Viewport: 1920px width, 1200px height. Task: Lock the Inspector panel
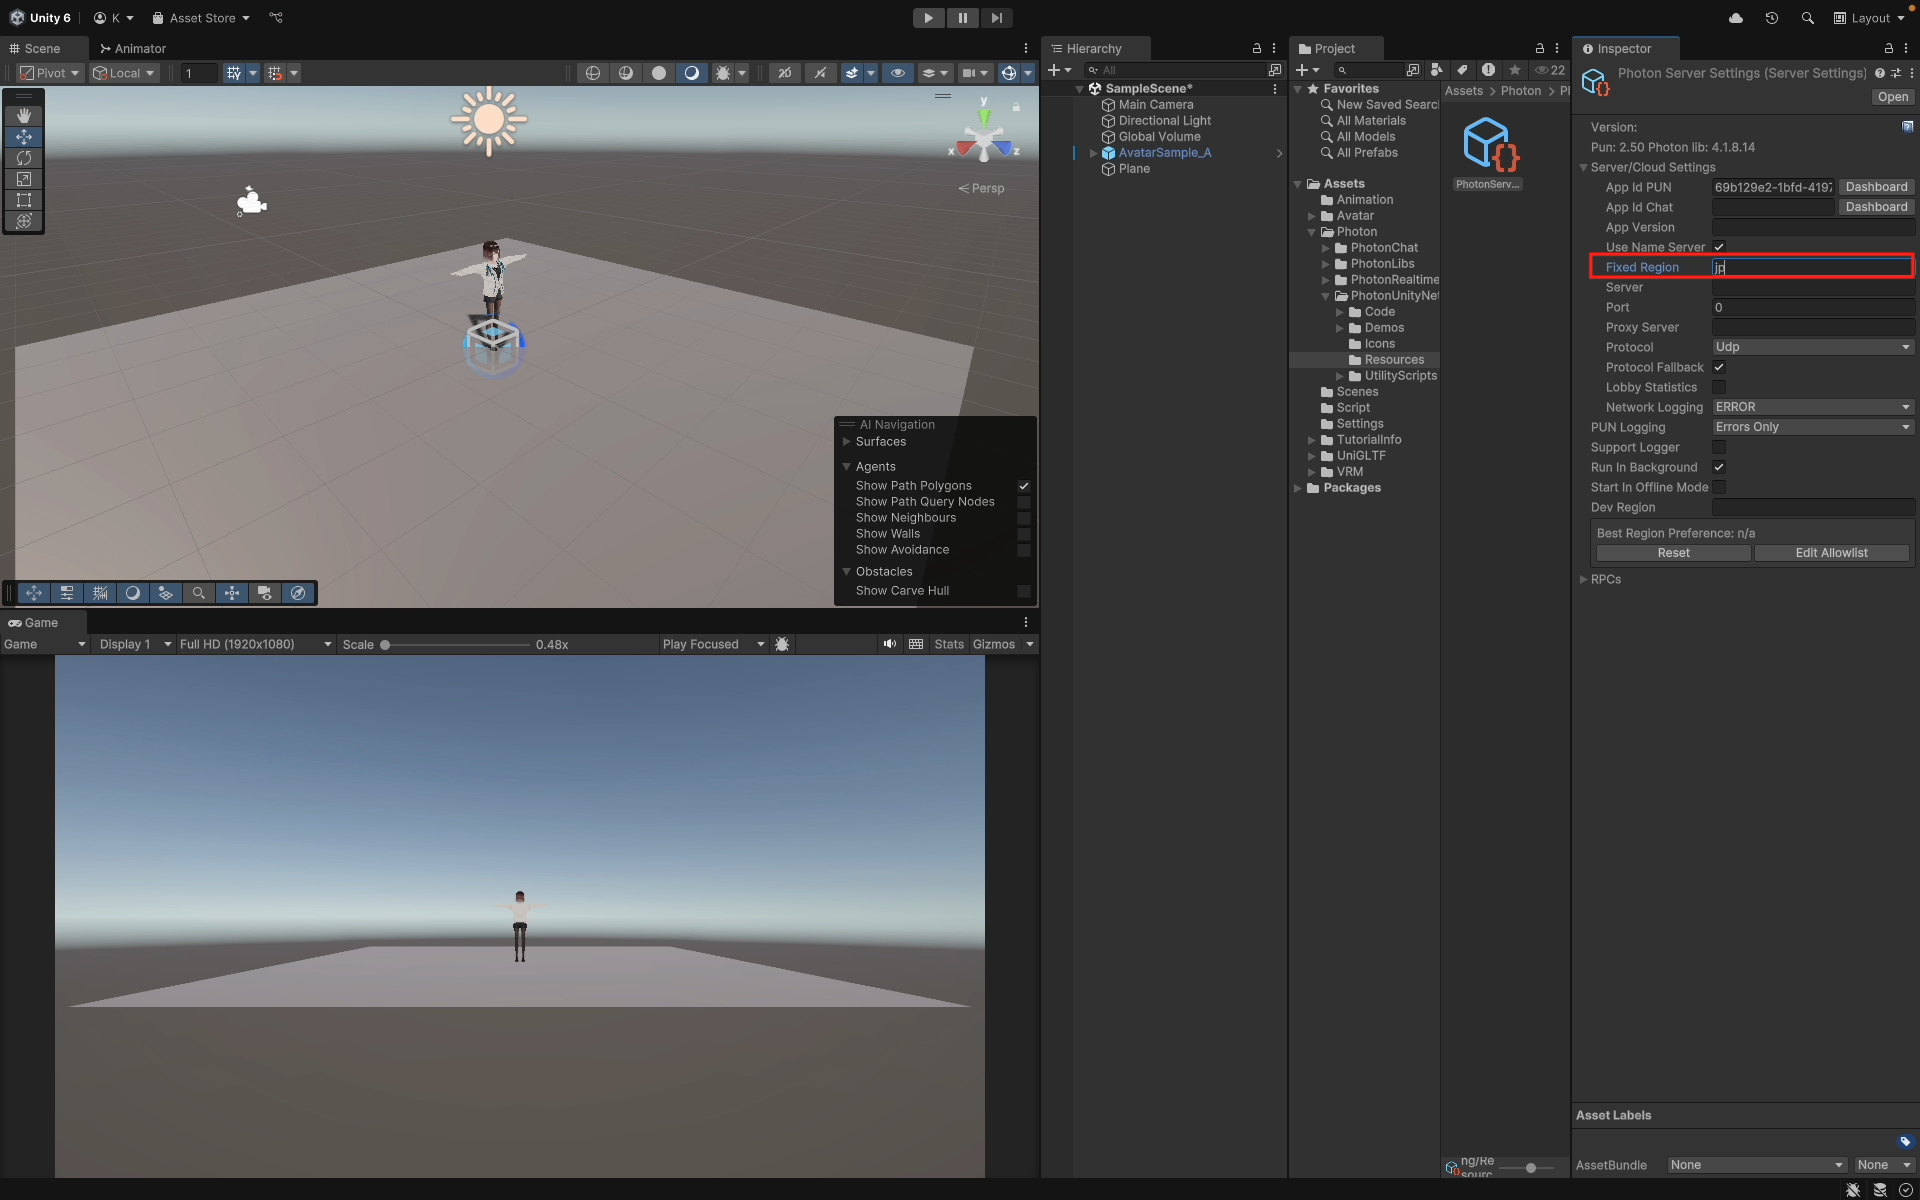[x=1889, y=48]
